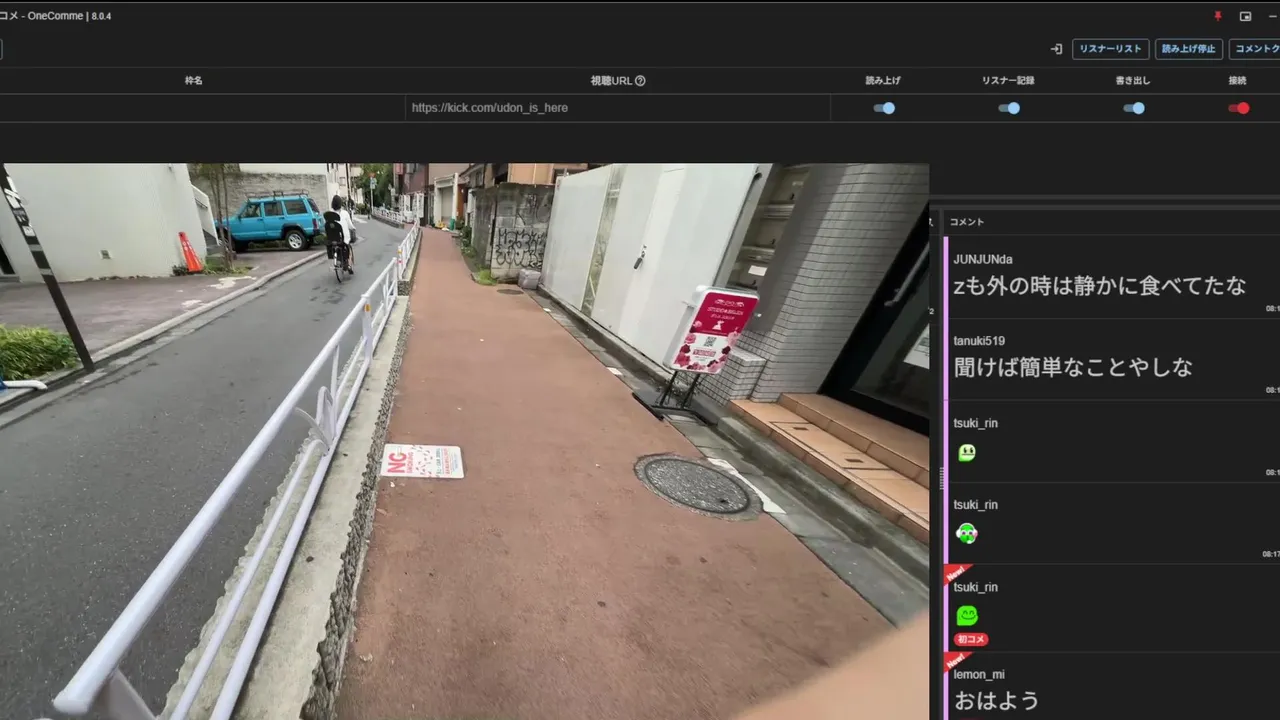Click the street livestream video preview

pyautogui.click(x=464, y=441)
